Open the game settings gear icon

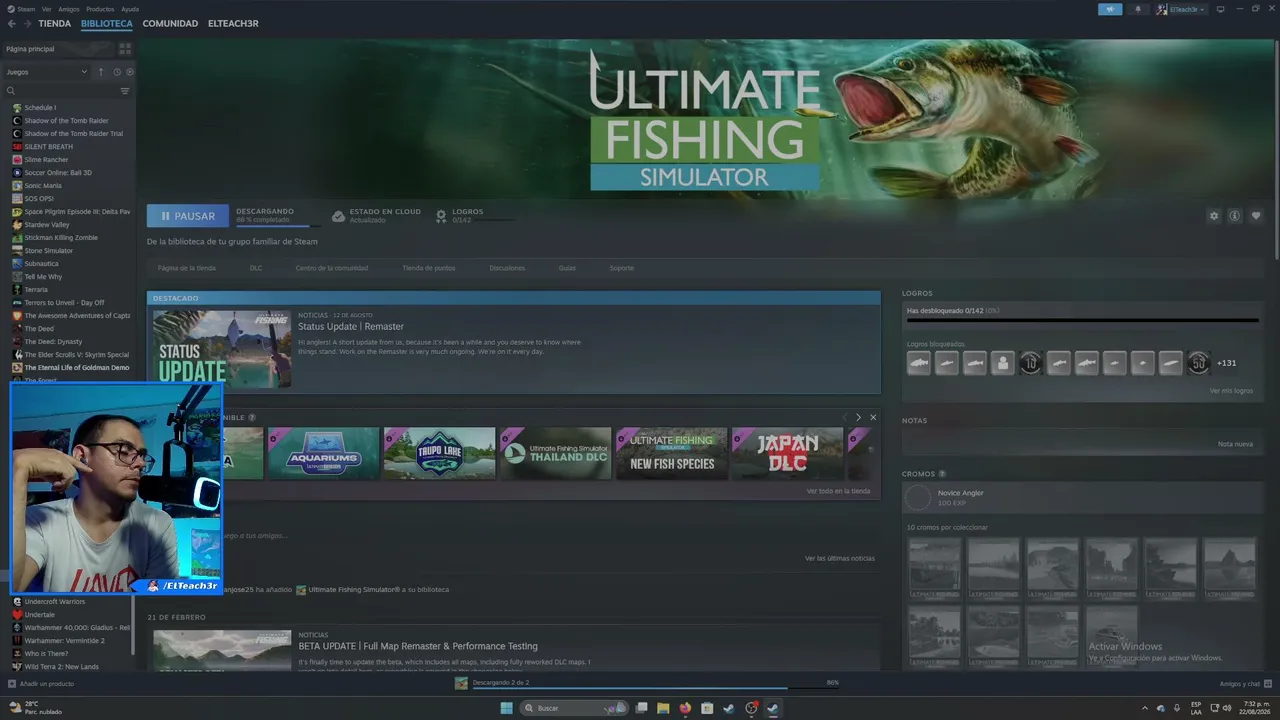click(x=1214, y=216)
